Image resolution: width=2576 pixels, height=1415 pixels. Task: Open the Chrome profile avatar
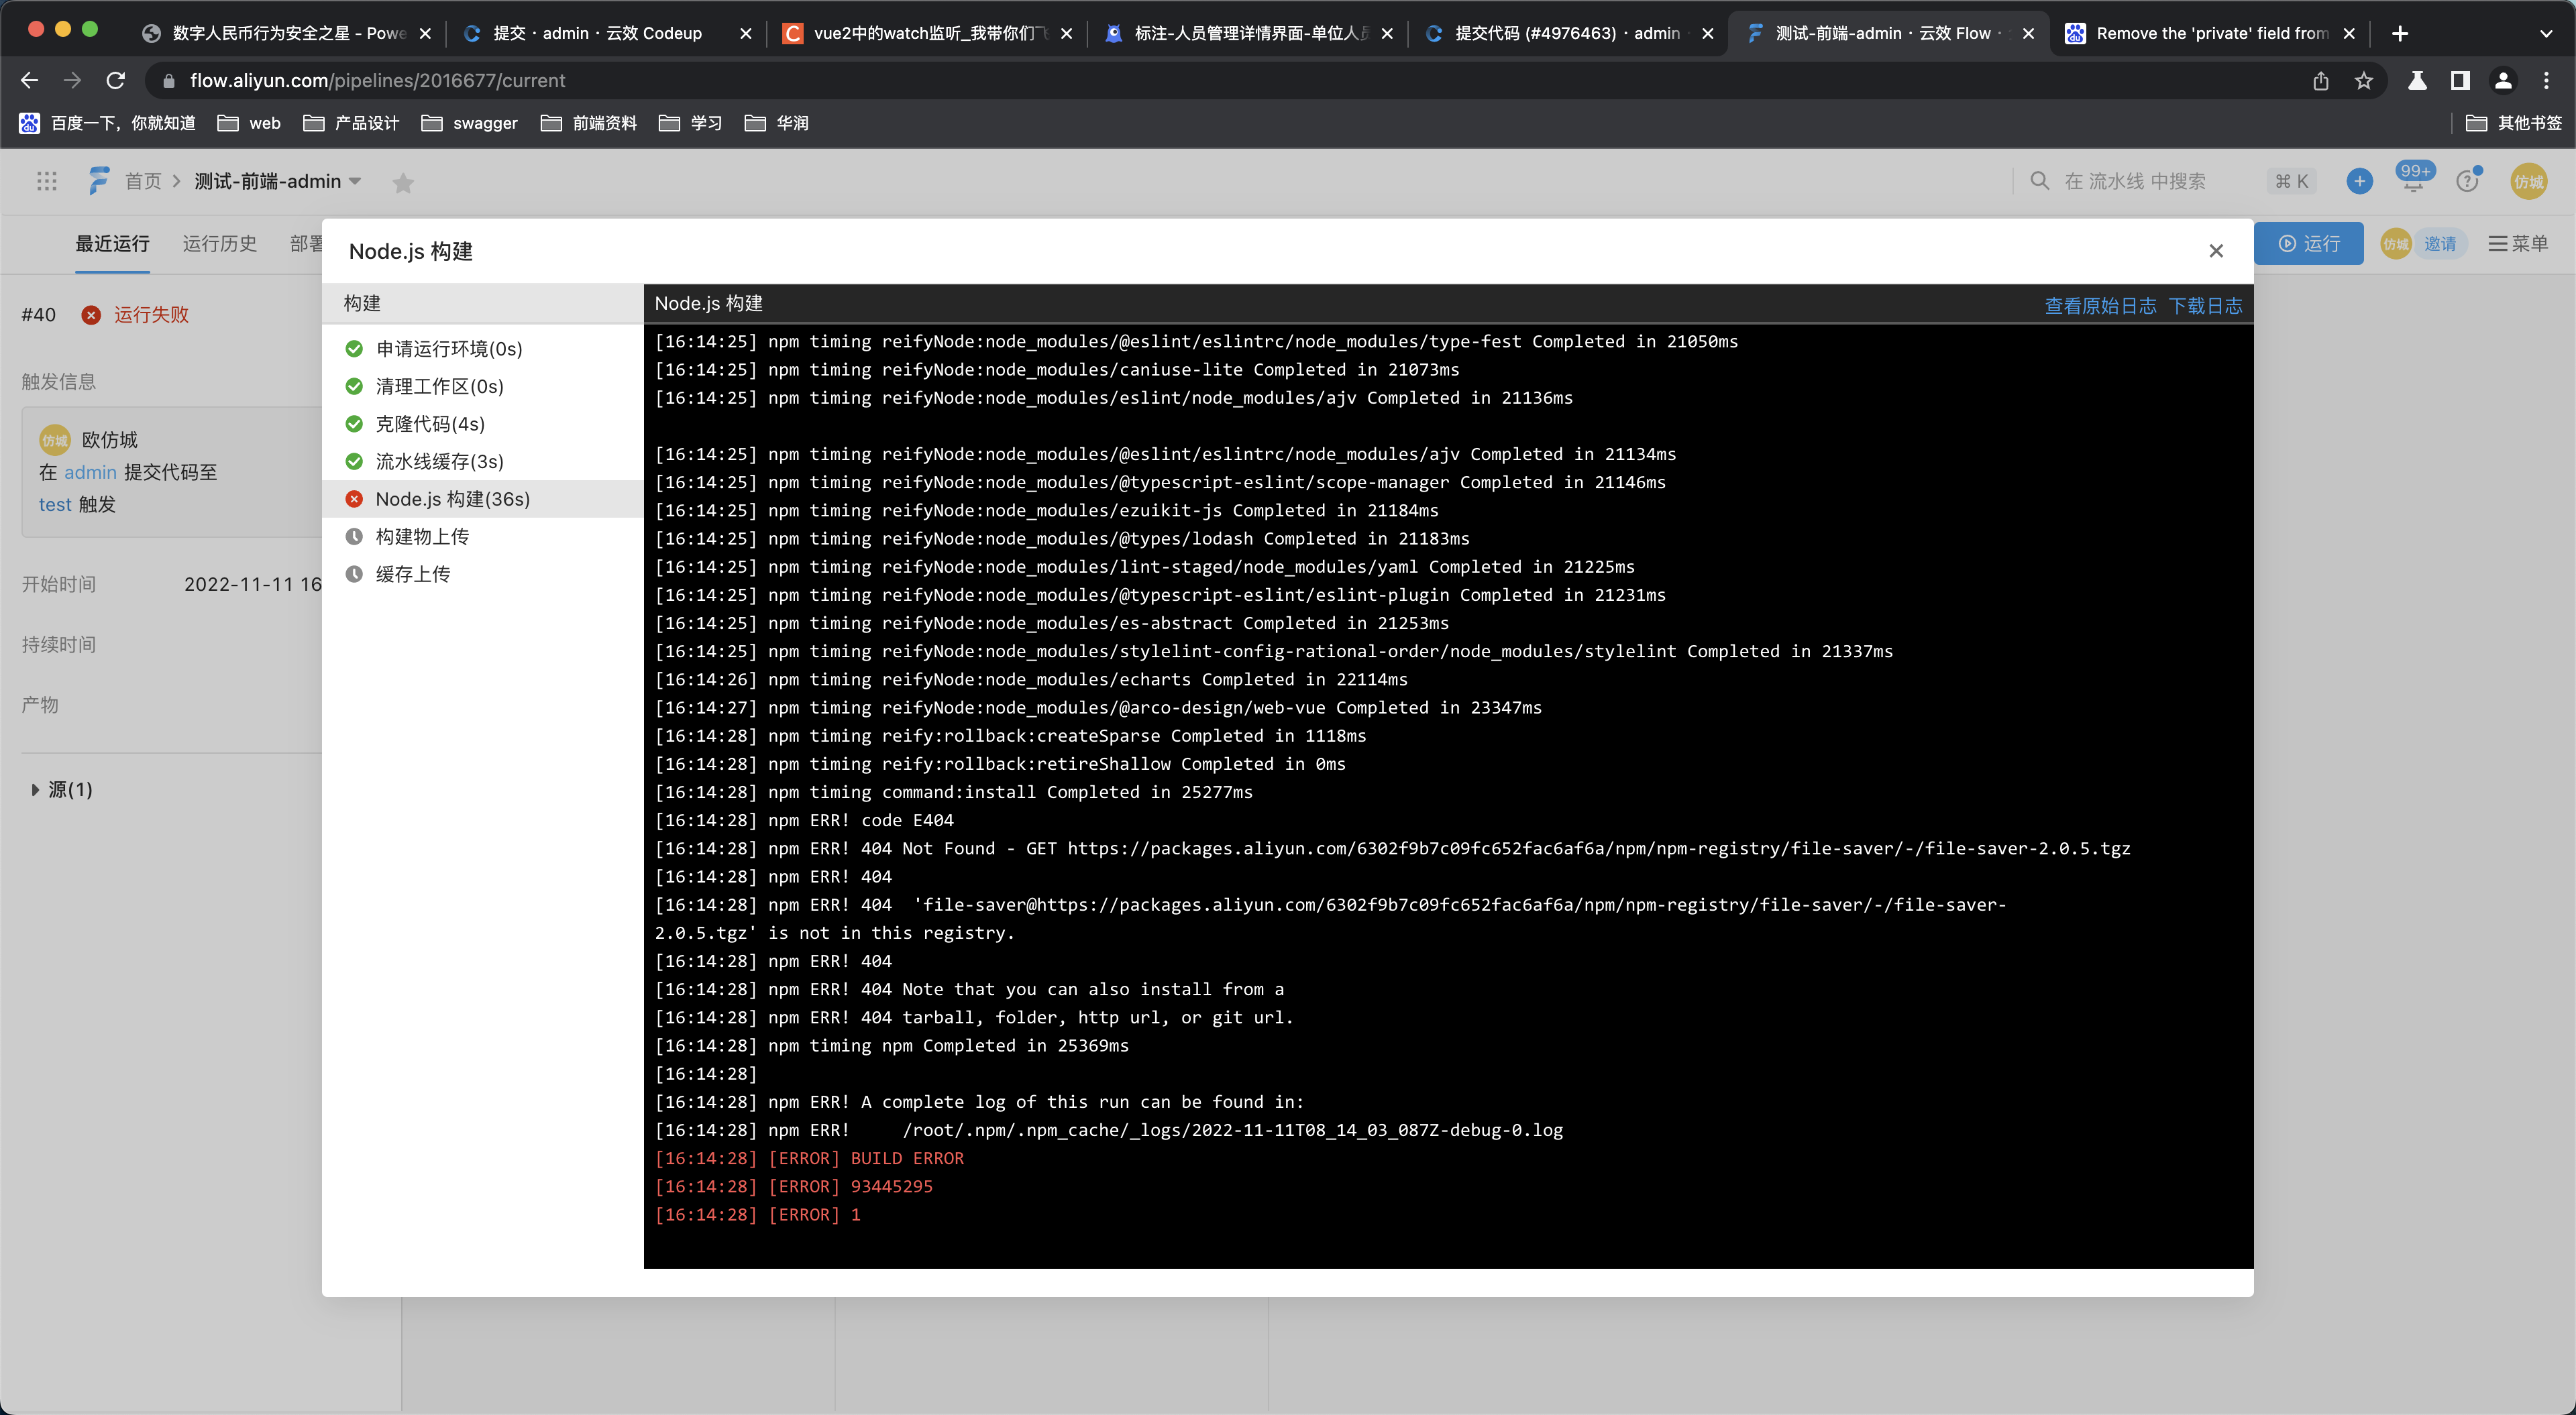pyautogui.click(x=2503, y=80)
